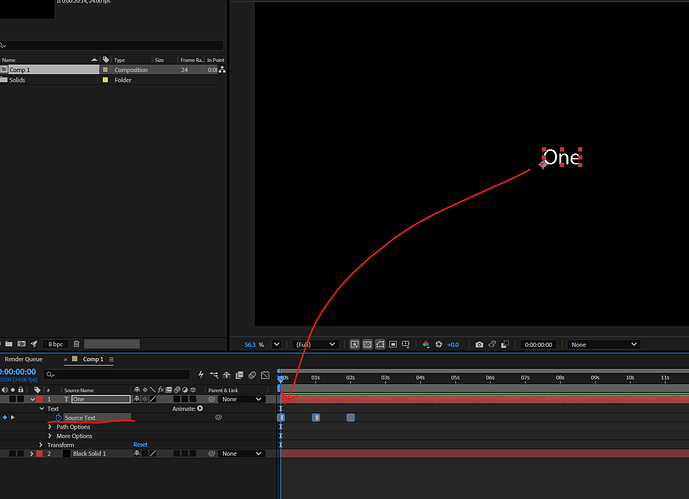Click the Source Text stopwatch icon
The image size is (689, 499).
pyautogui.click(x=58, y=417)
